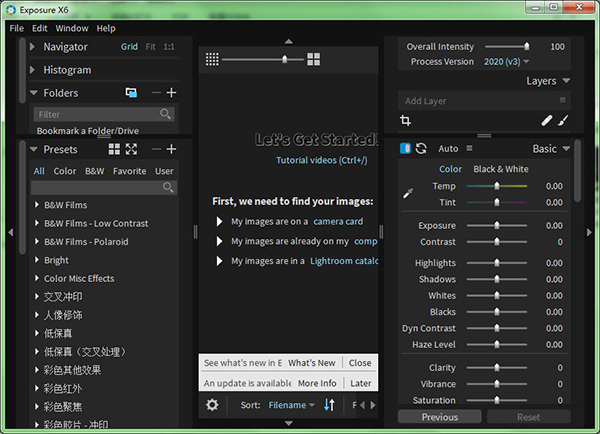This screenshot has height=434, width=600.
Task: Switch presets to grid view icon
Action: tap(114, 149)
